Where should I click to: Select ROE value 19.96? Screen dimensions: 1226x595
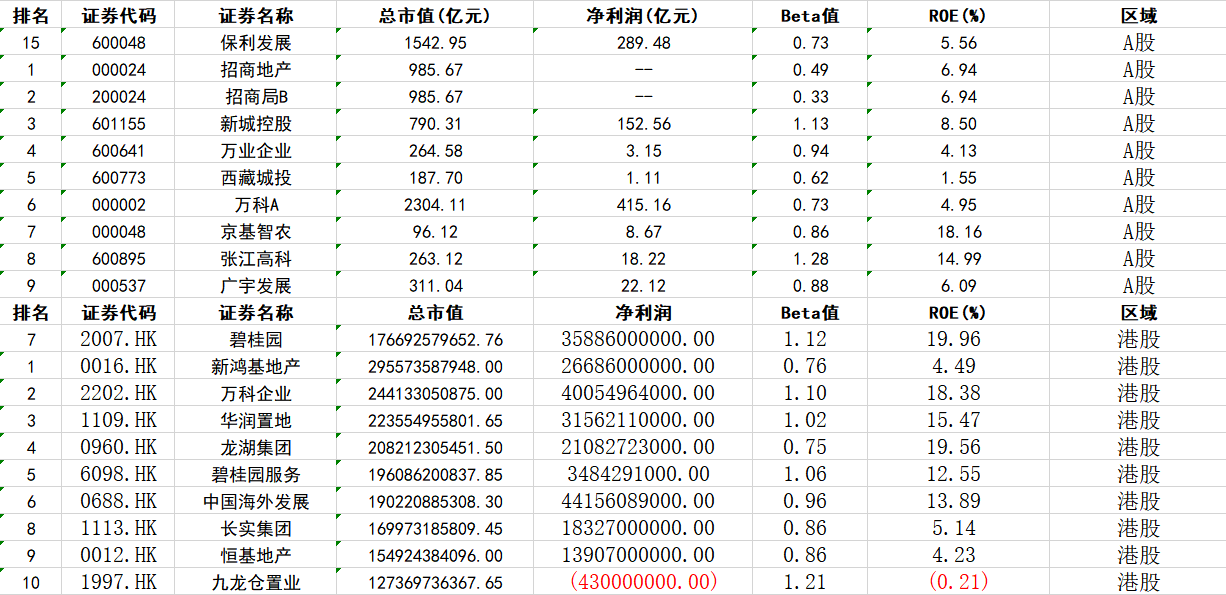tap(952, 340)
